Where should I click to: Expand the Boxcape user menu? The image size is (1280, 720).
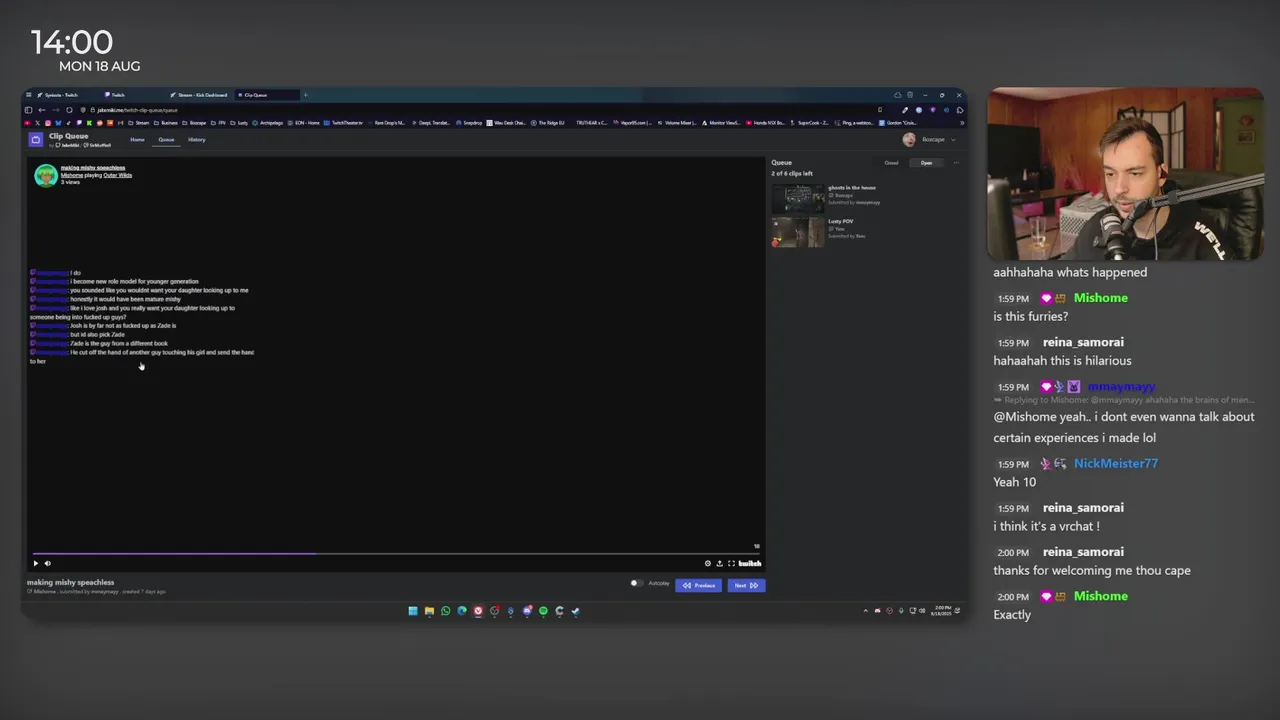[932, 139]
